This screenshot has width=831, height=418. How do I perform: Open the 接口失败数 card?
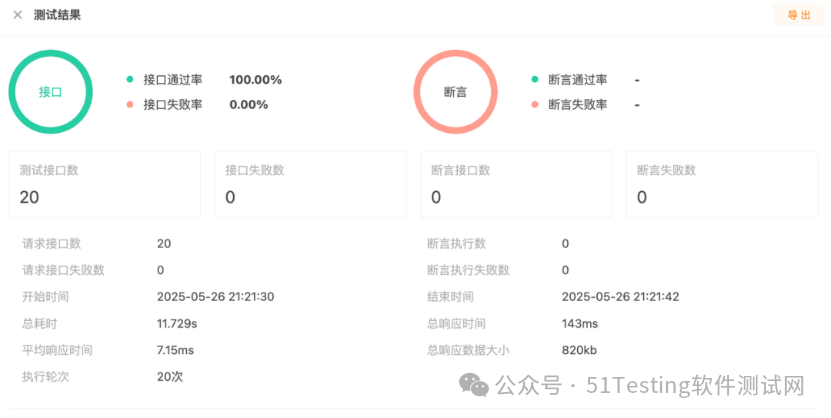[x=310, y=184]
